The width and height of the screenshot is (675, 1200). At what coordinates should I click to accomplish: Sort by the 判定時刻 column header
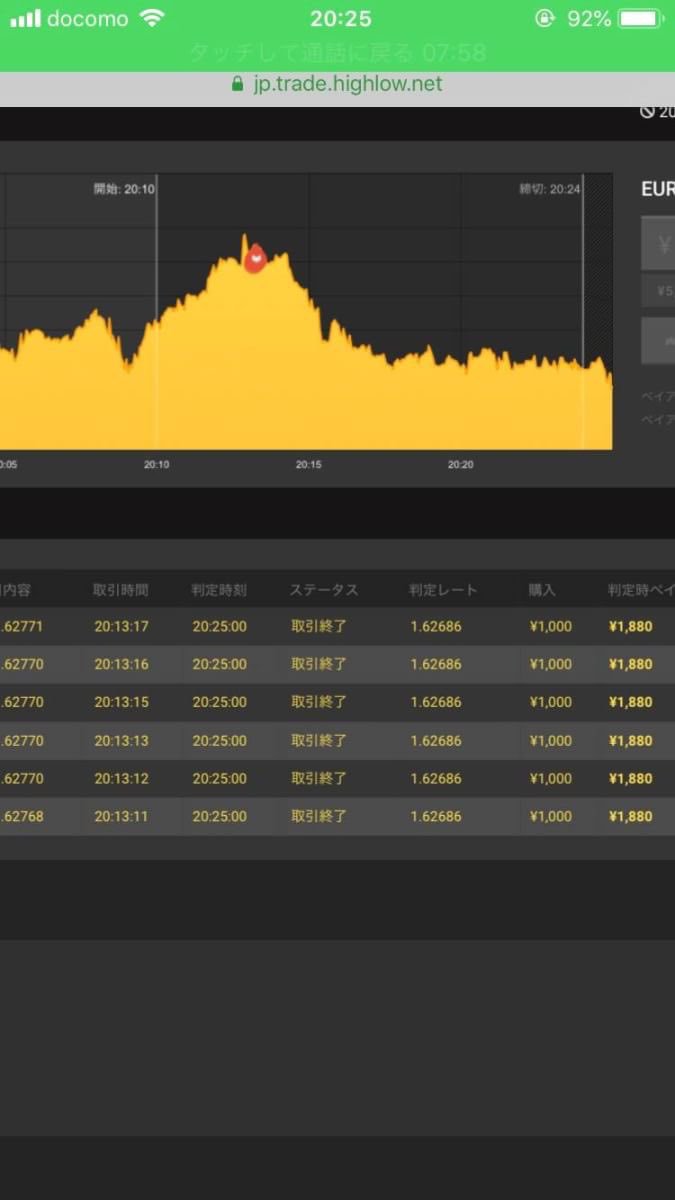point(219,590)
